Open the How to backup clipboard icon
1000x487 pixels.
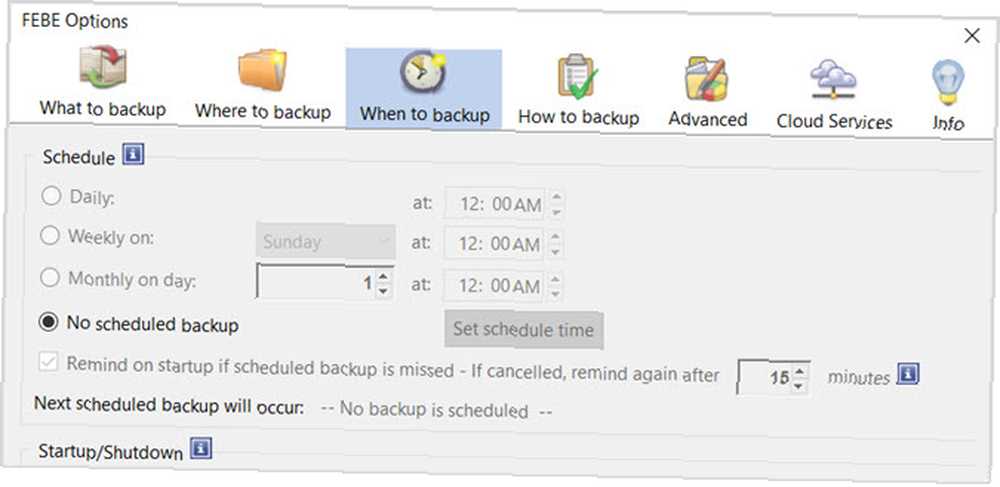pyautogui.click(x=578, y=78)
